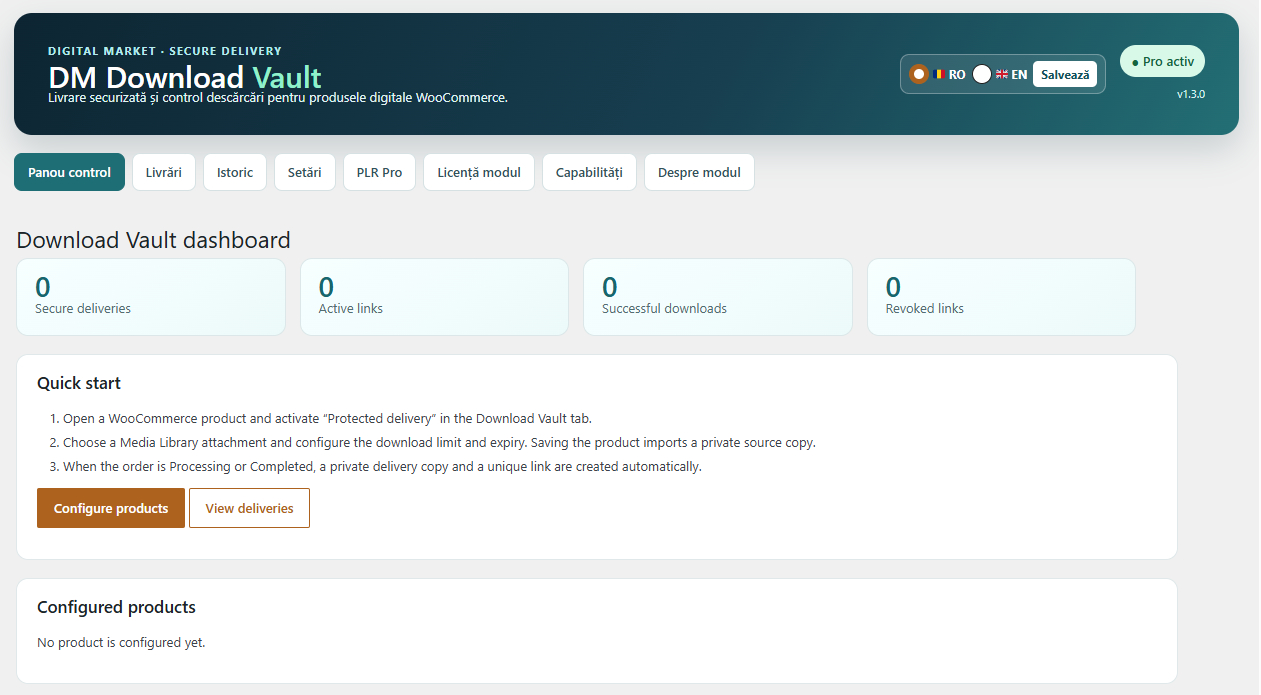Click the DM Download Vault title
1261x695 pixels.
click(x=185, y=77)
